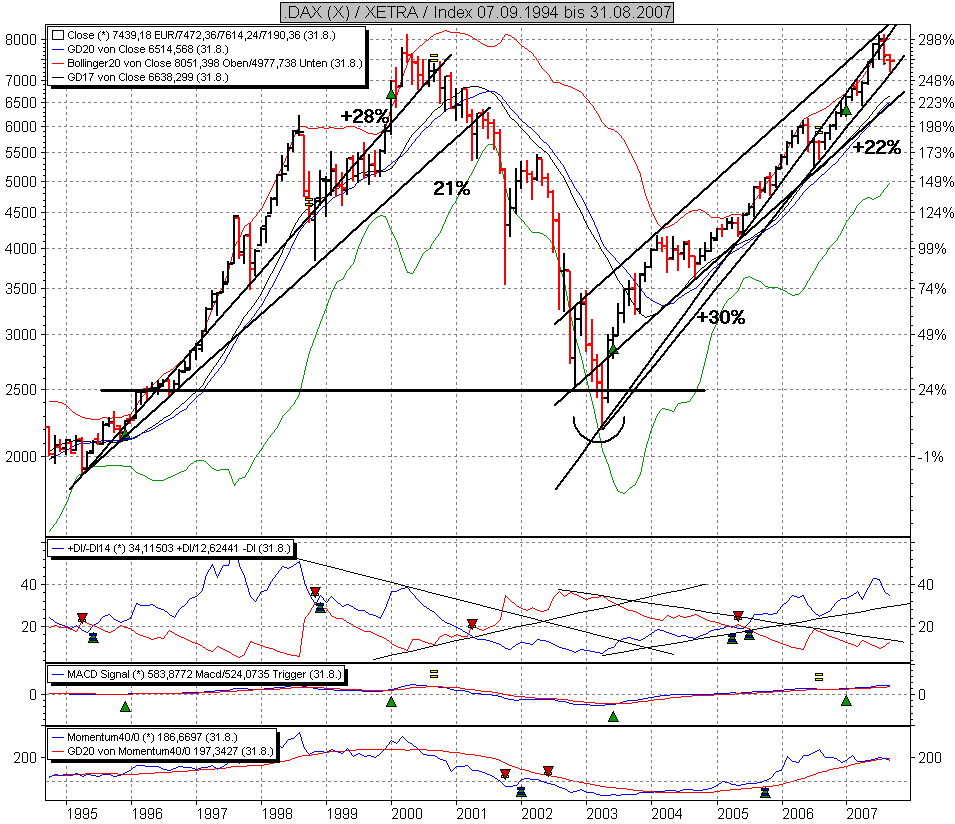Click the 2003 year label on time axis
The height and width of the screenshot is (824, 955).
(602, 814)
